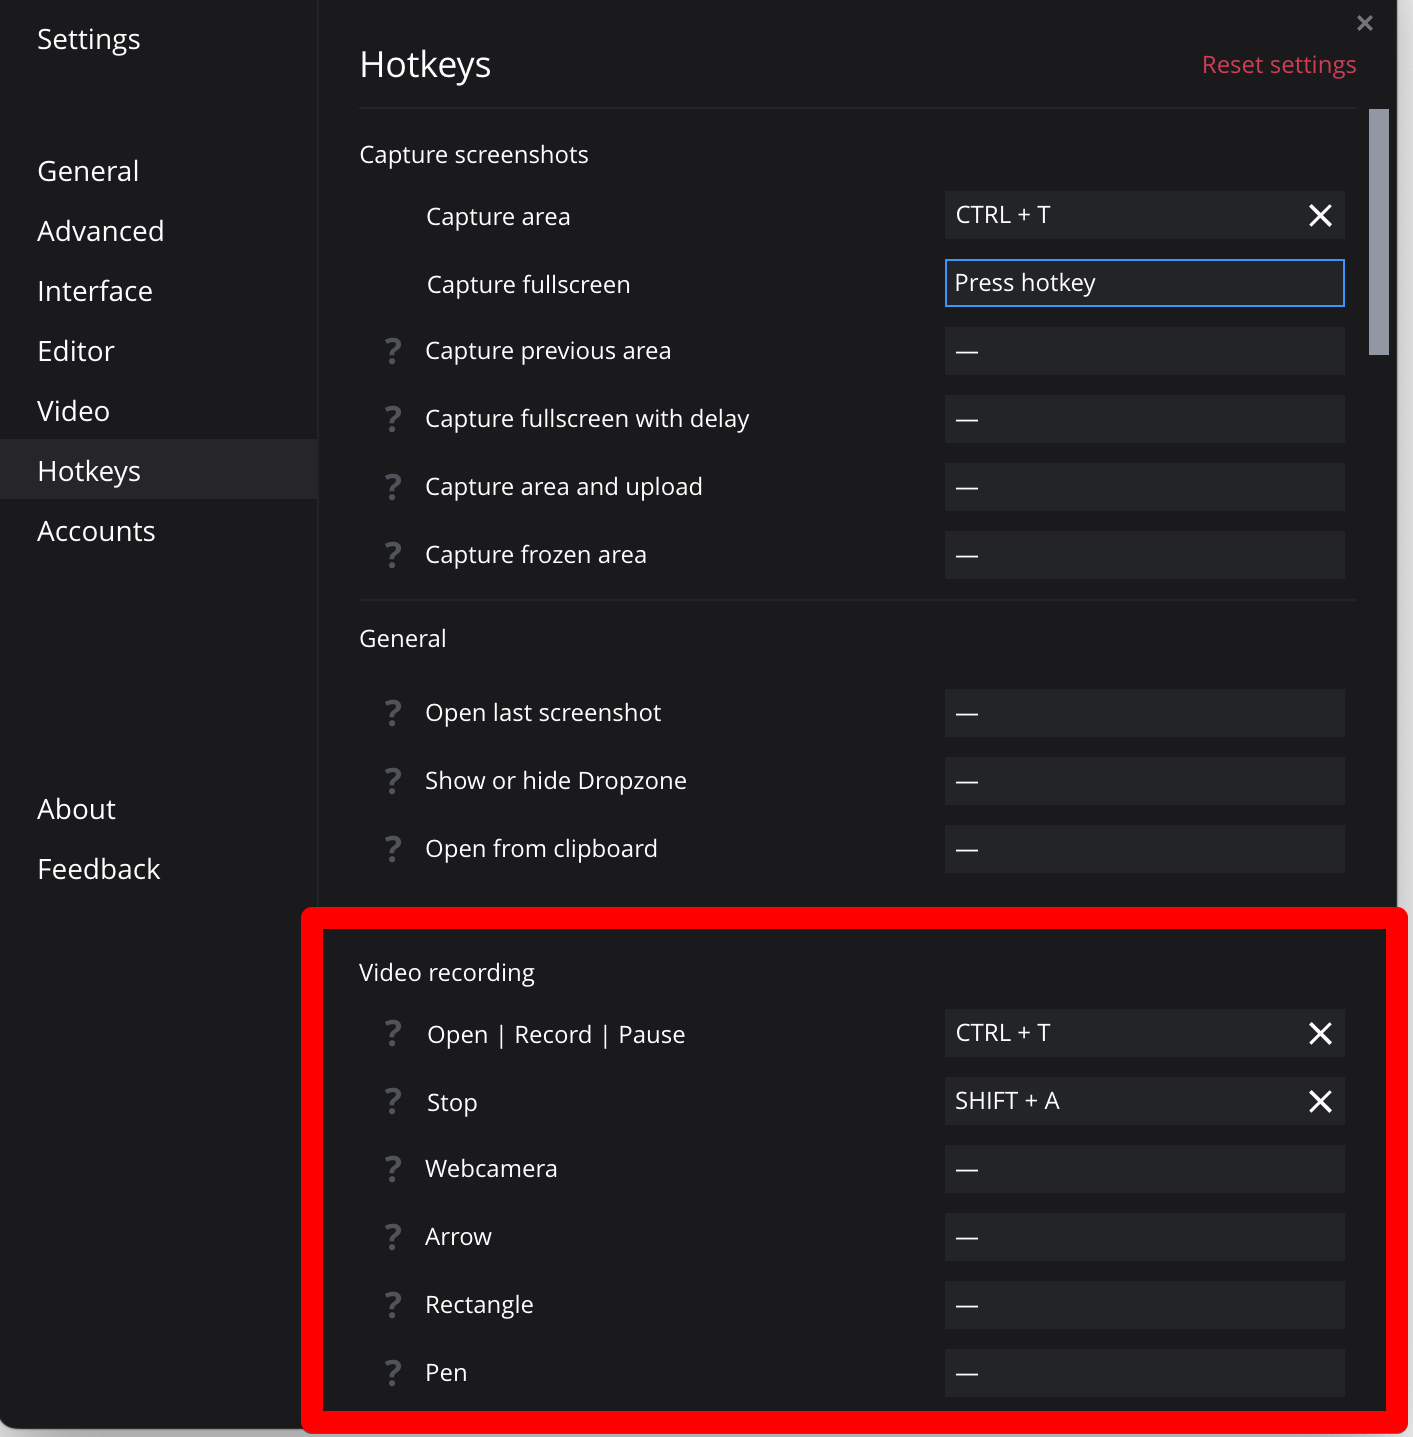Click the Arrow hotkey input field

1144,1237
